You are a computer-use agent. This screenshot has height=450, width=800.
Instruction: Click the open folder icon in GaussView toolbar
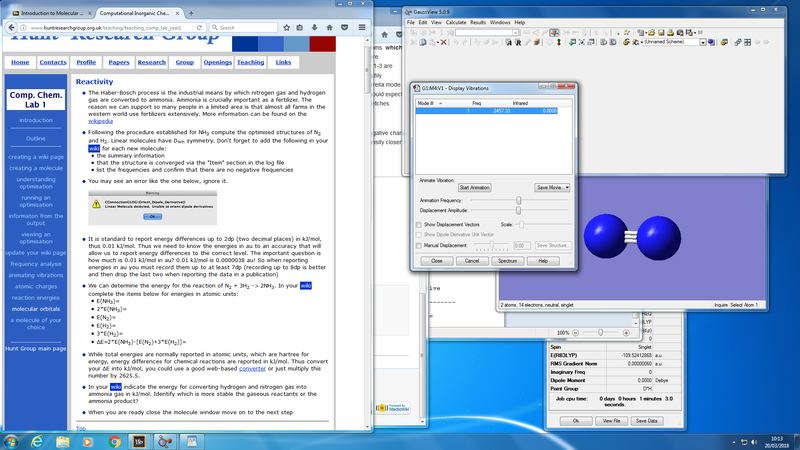(652, 32)
